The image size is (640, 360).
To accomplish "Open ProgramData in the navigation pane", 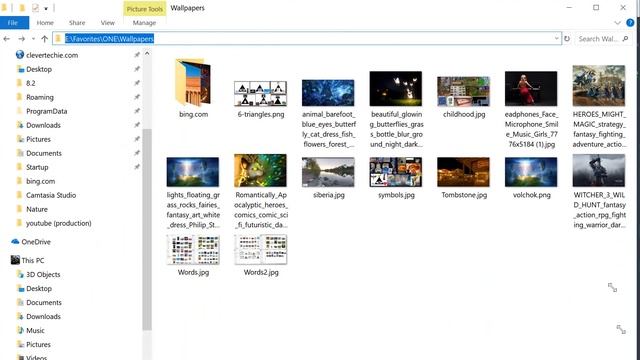I will 47,111.
